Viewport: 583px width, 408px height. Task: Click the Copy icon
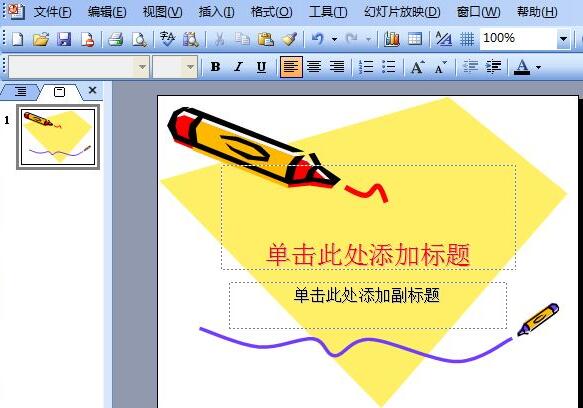(242, 39)
